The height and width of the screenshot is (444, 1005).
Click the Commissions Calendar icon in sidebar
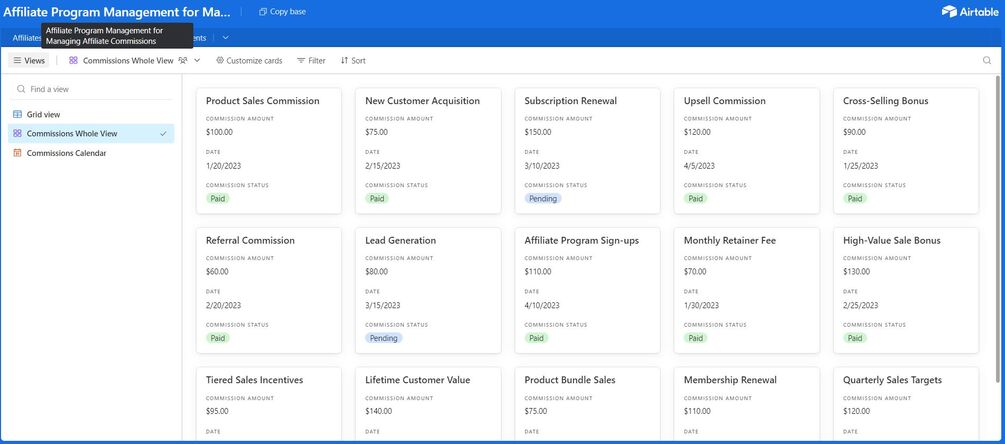(17, 153)
